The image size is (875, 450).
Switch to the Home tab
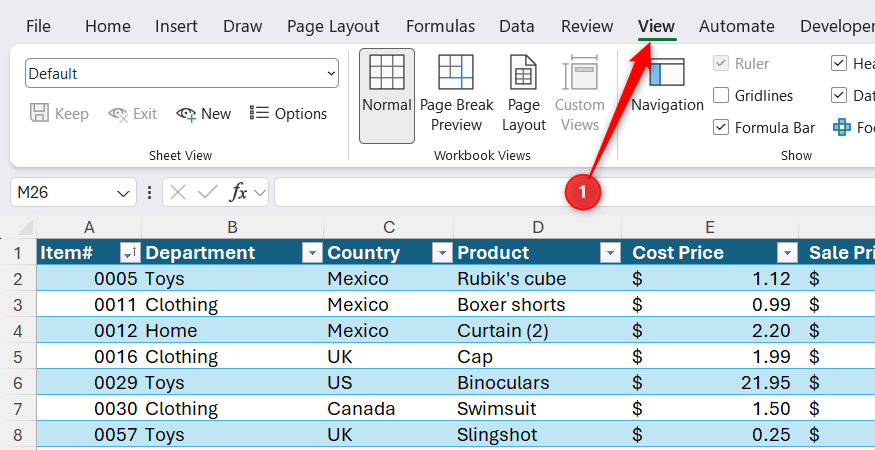click(108, 26)
